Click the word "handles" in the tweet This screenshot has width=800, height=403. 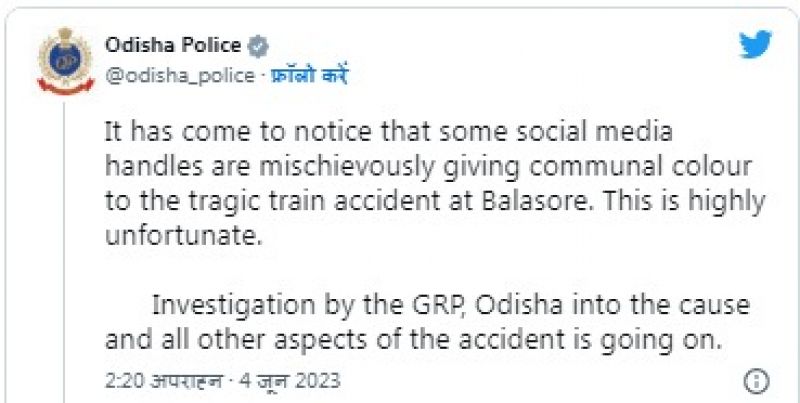(150, 165)
